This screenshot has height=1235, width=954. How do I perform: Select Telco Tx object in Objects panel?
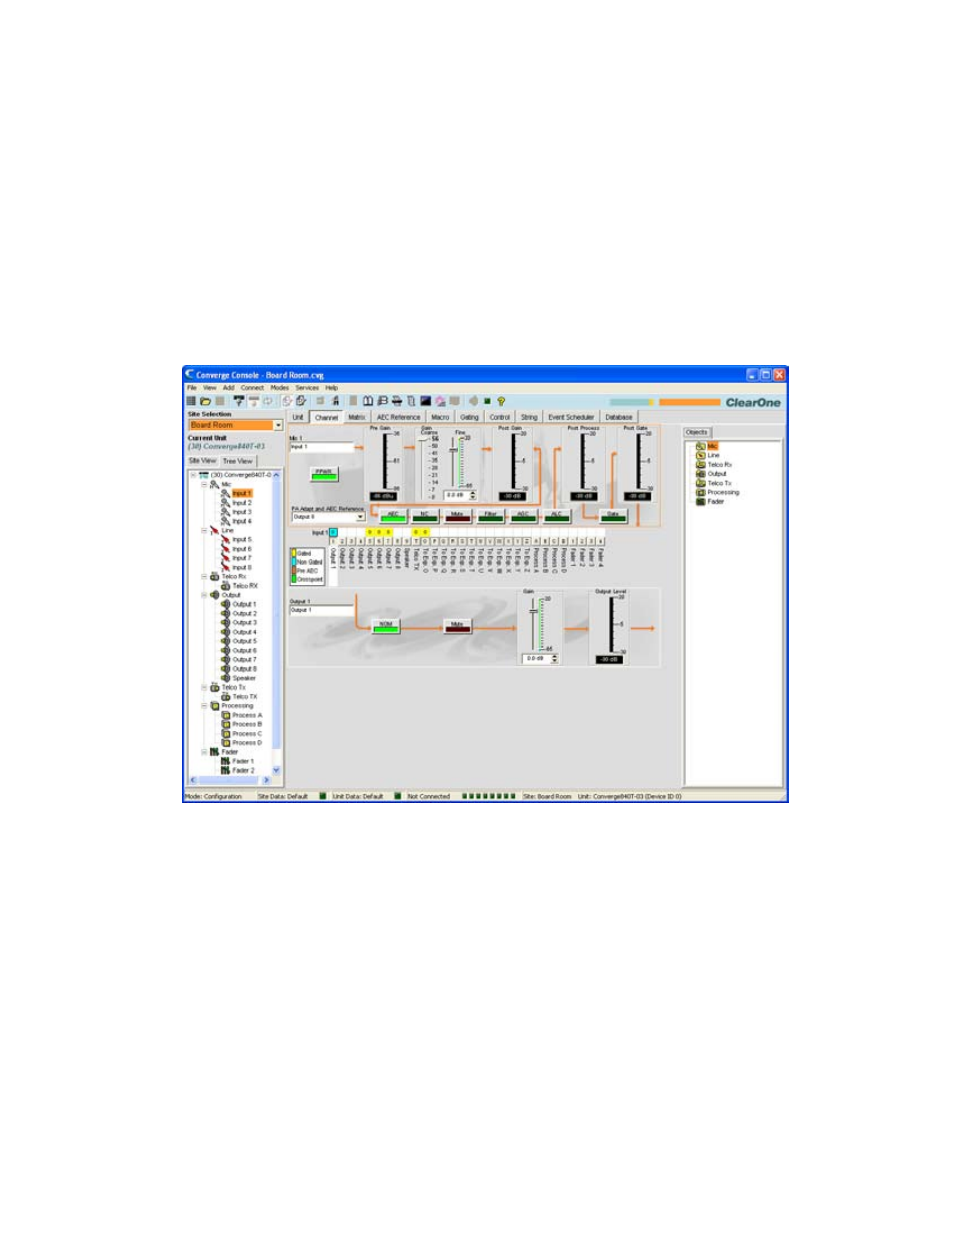coord(714,483)
